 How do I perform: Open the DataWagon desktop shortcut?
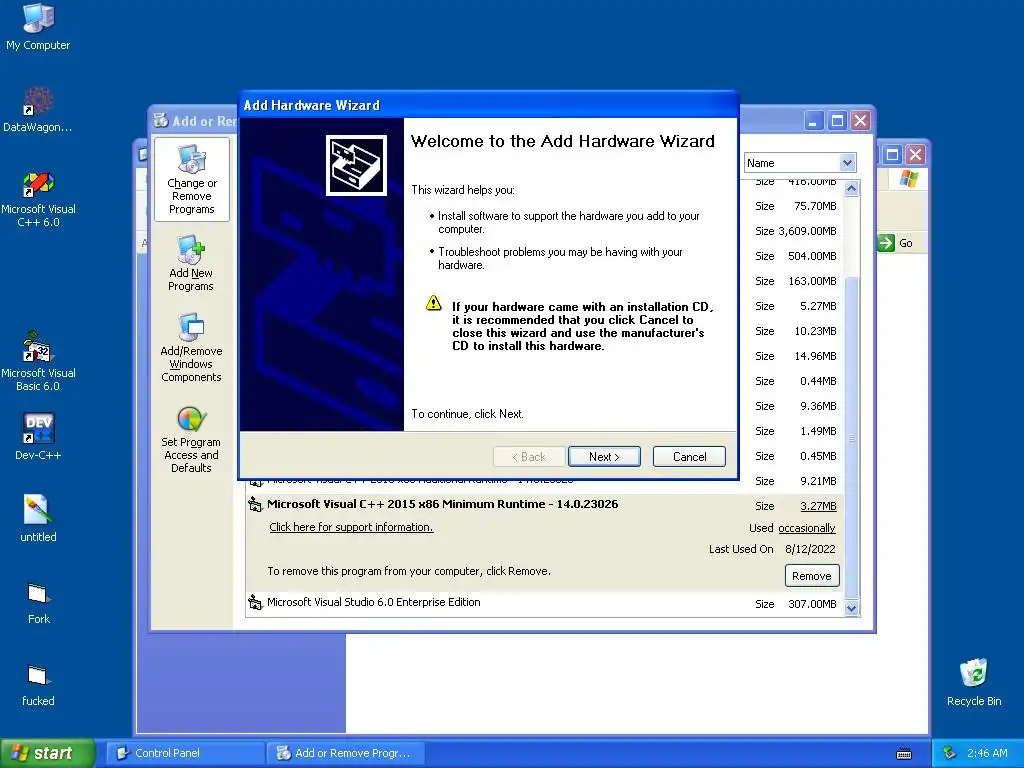point(38,108)
